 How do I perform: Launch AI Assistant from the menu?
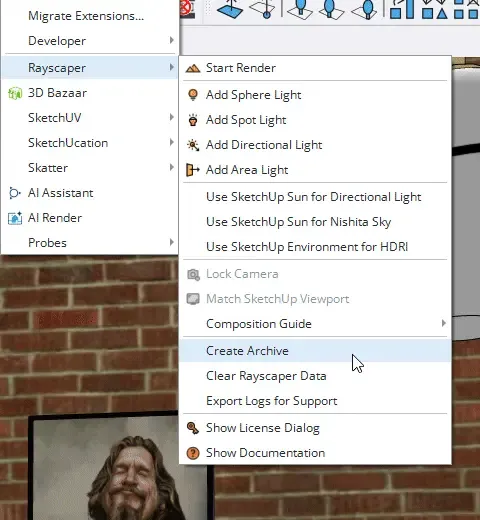pyautogui.click(x=90, y=193)
